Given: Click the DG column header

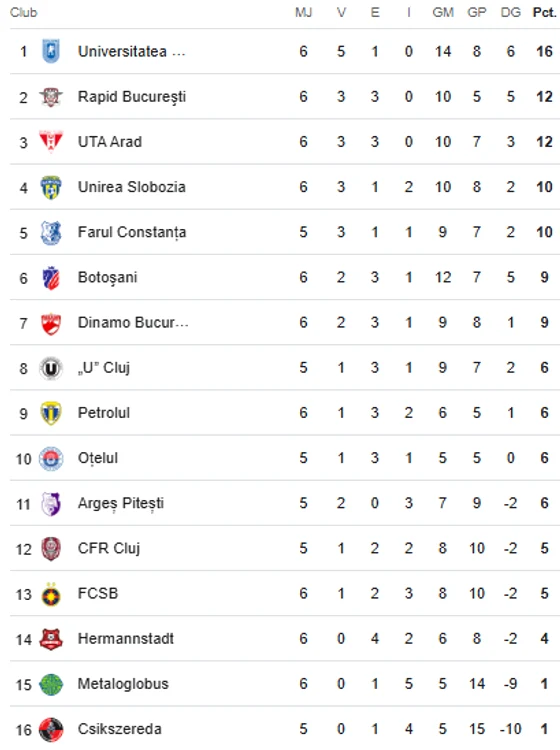Looking at the screenshot, I should tap(511, 12).
